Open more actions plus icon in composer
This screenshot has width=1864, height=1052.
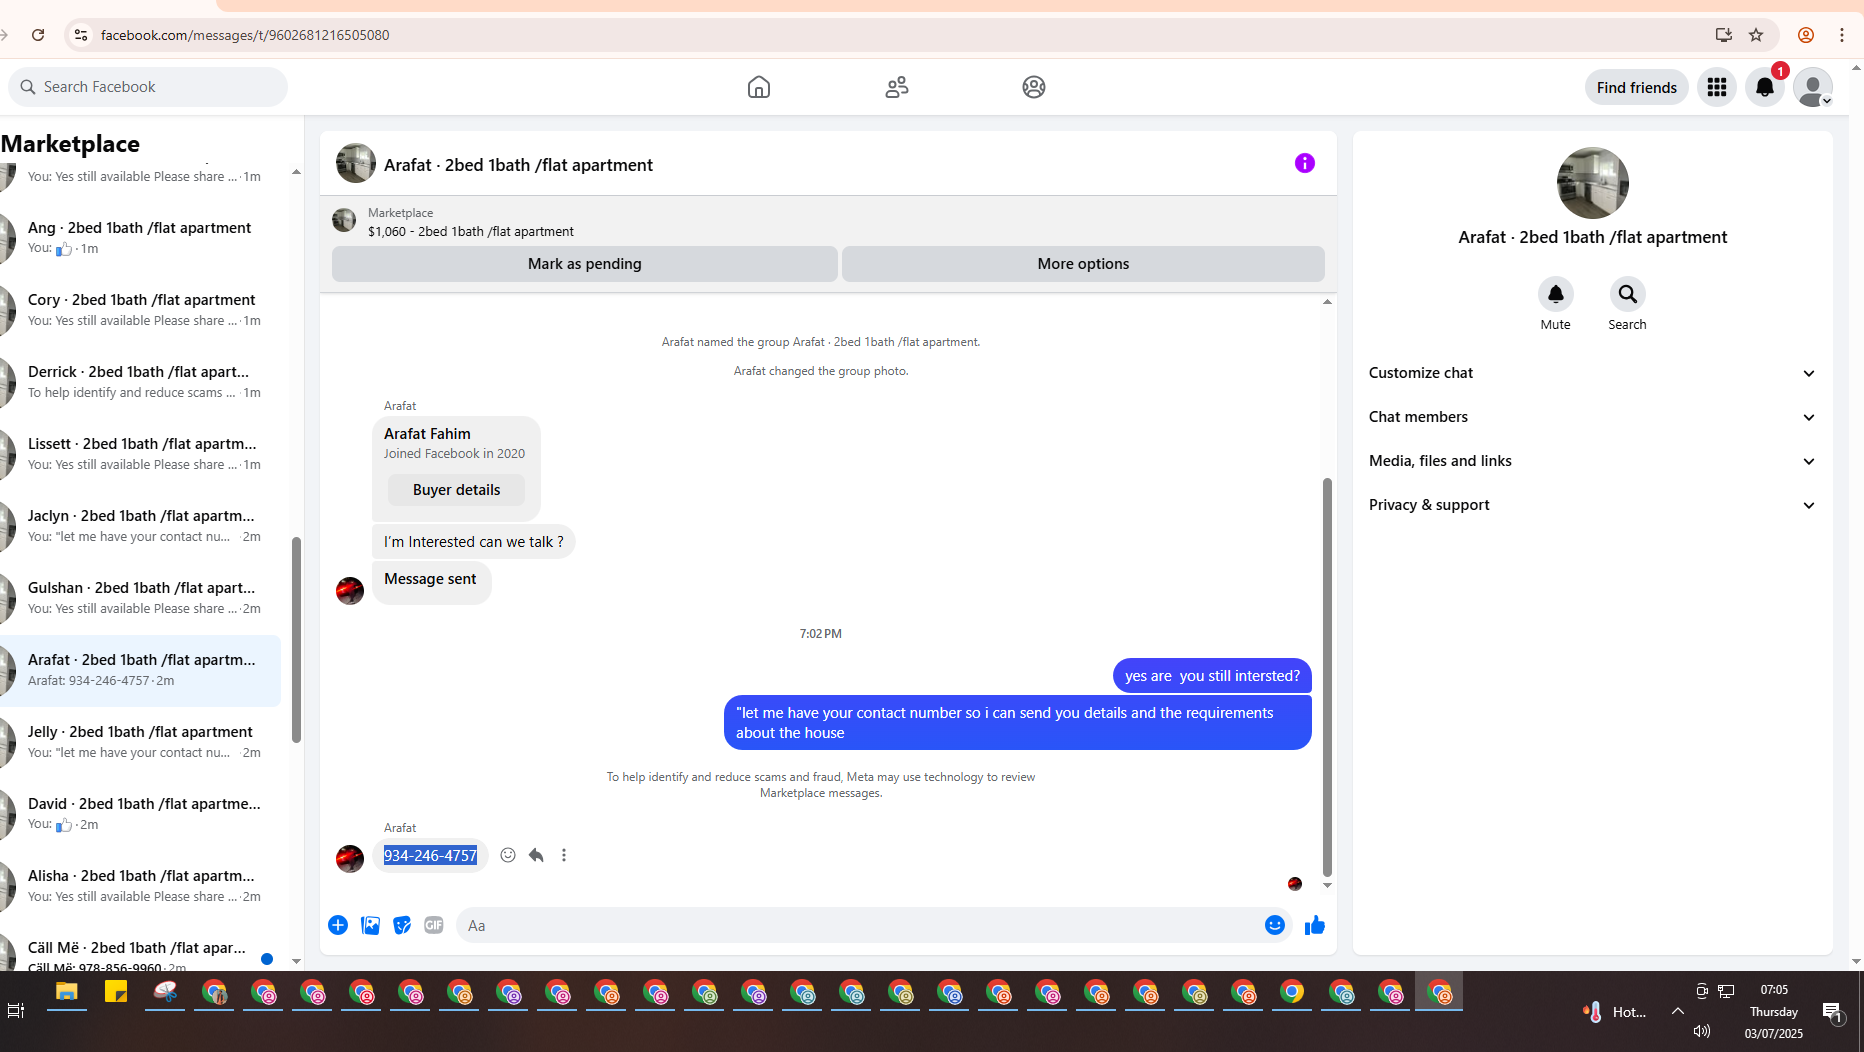[338, 925]
